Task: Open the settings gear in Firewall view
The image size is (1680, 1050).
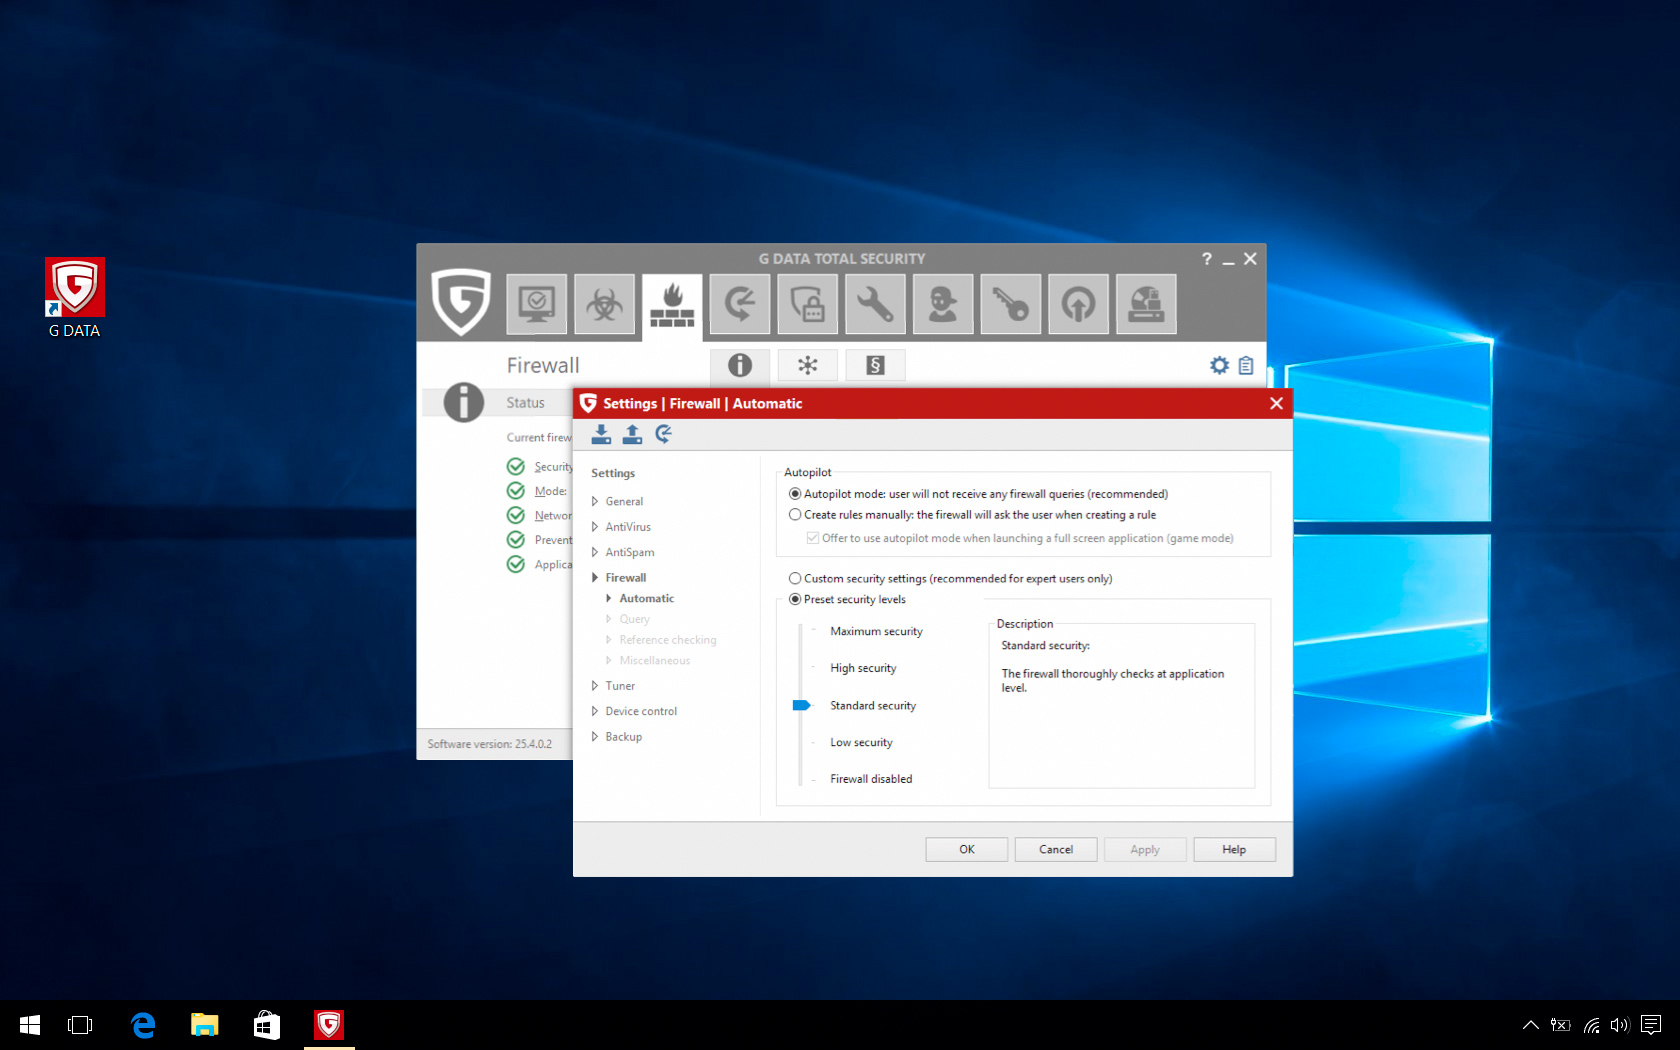Action: [1219, 365]
